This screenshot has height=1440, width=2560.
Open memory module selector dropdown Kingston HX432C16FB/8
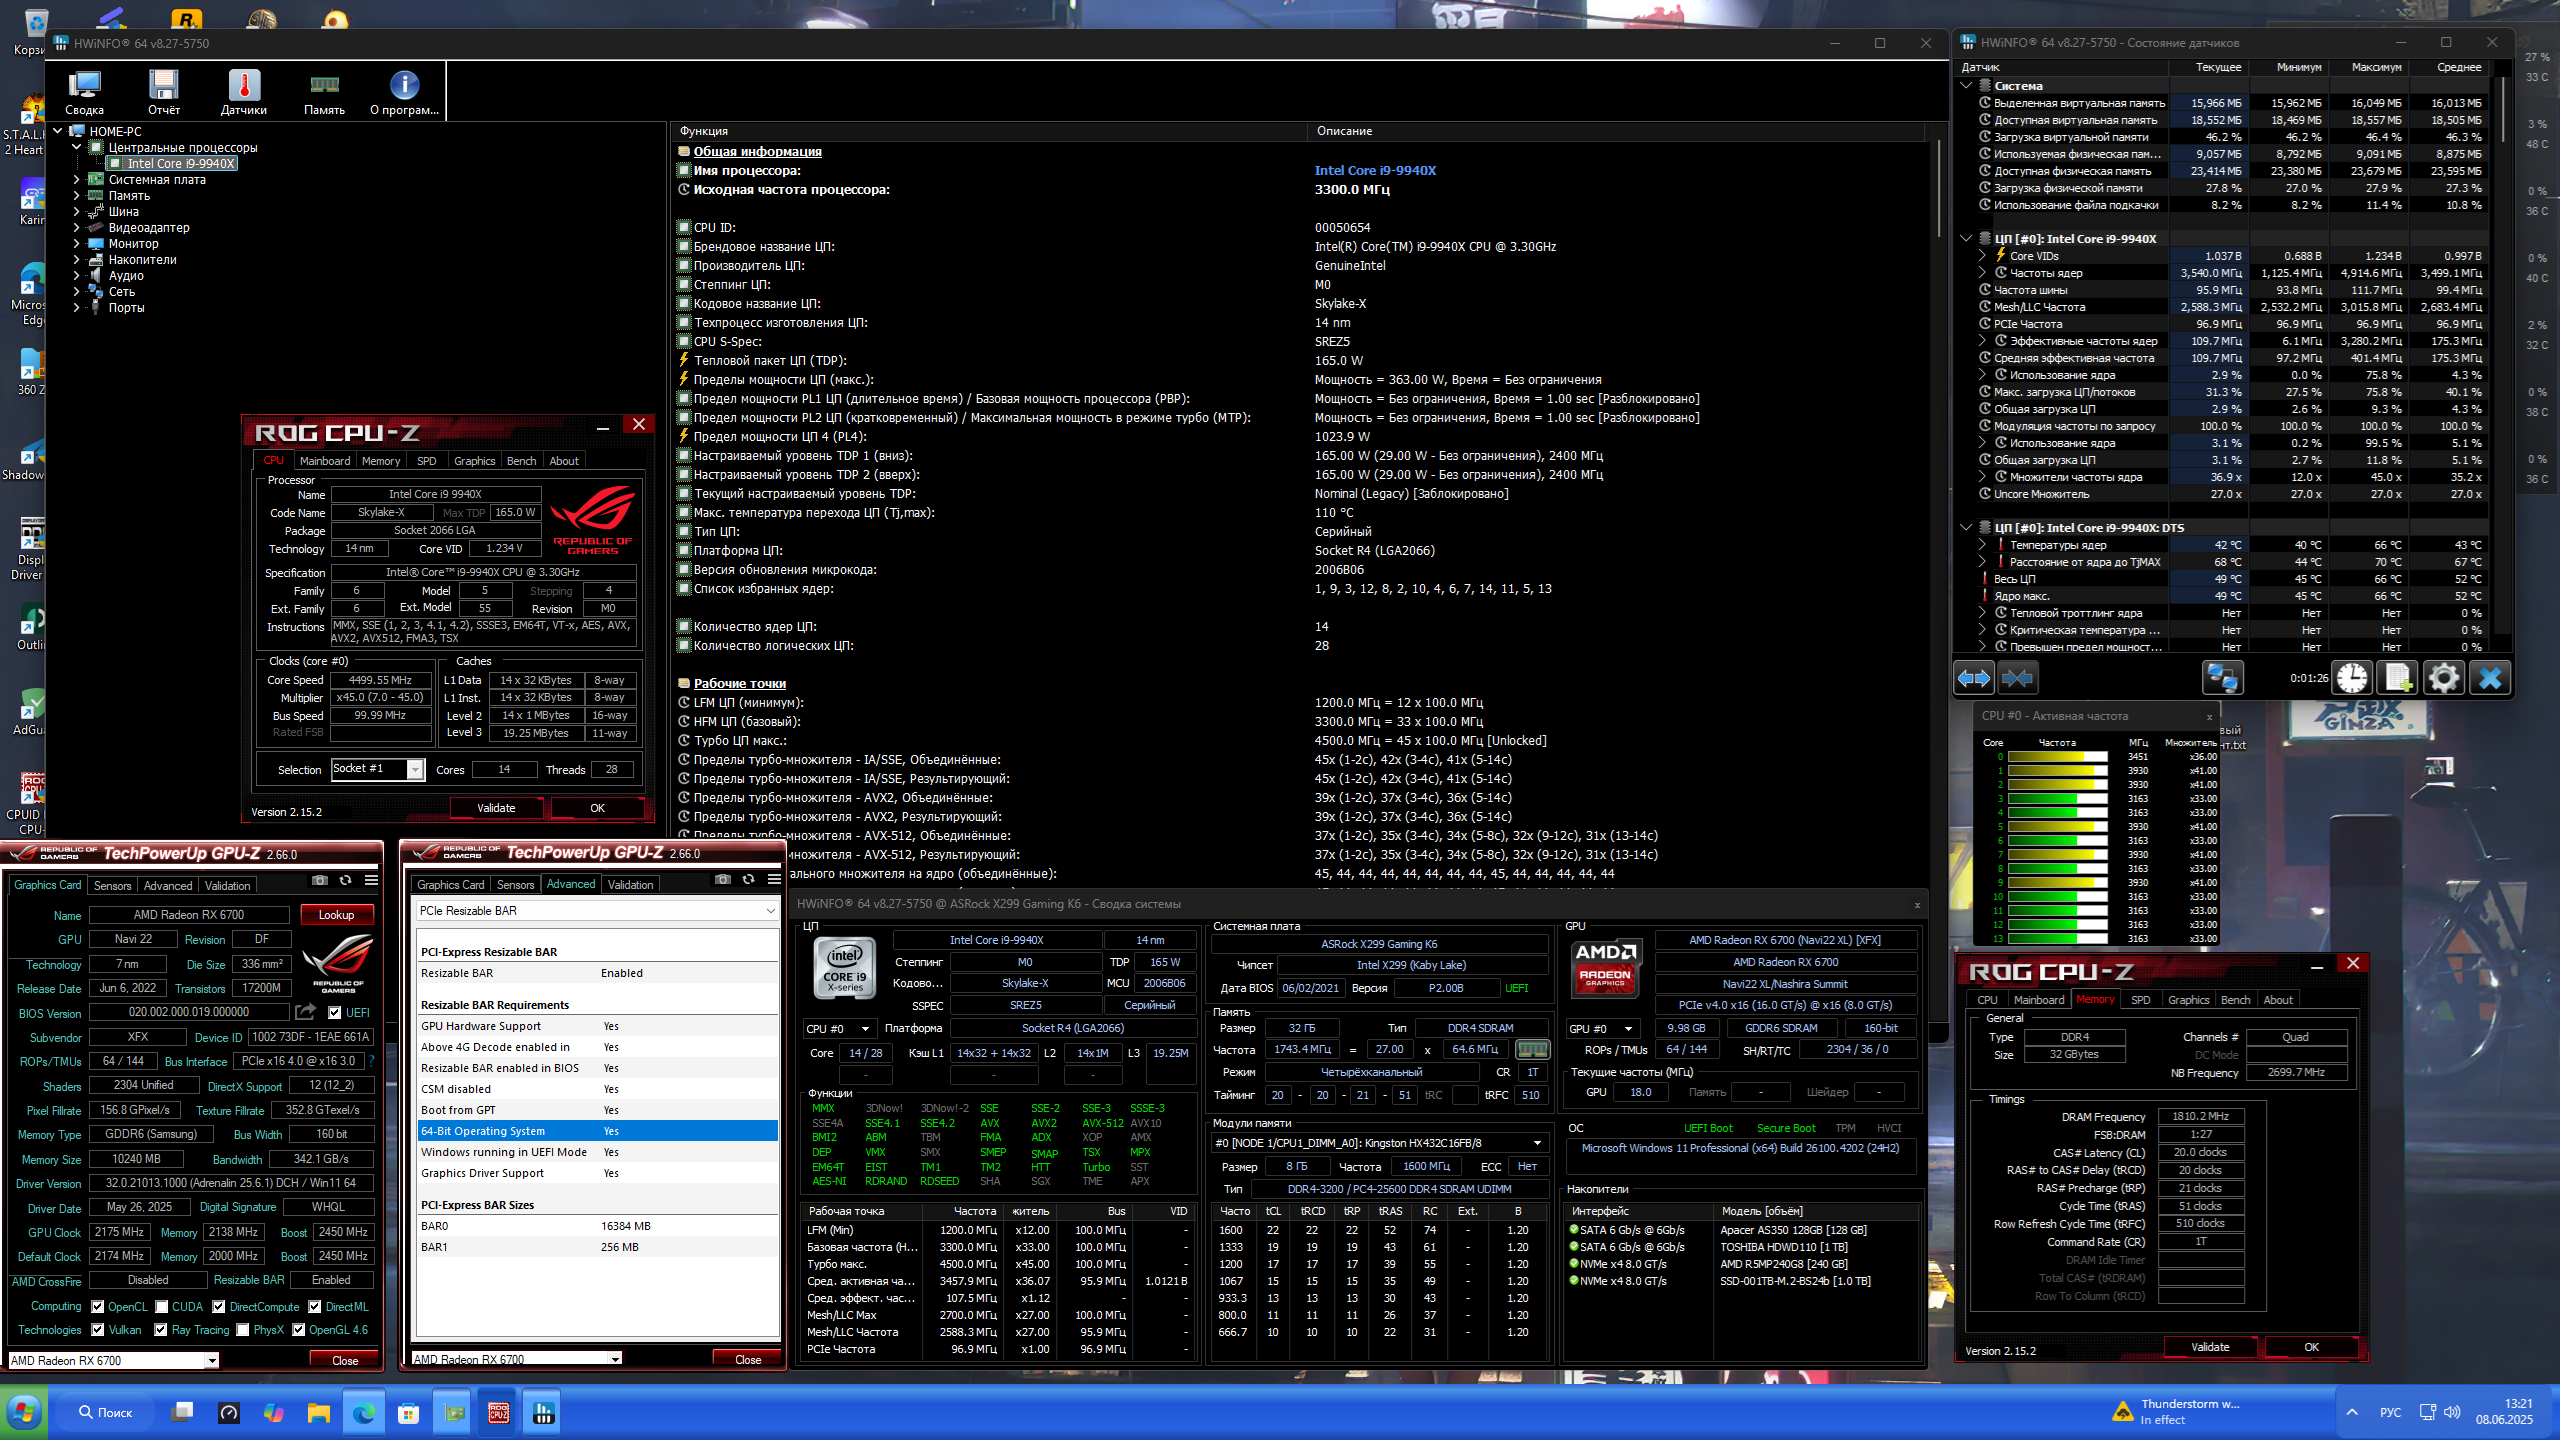[1379, 1143]
